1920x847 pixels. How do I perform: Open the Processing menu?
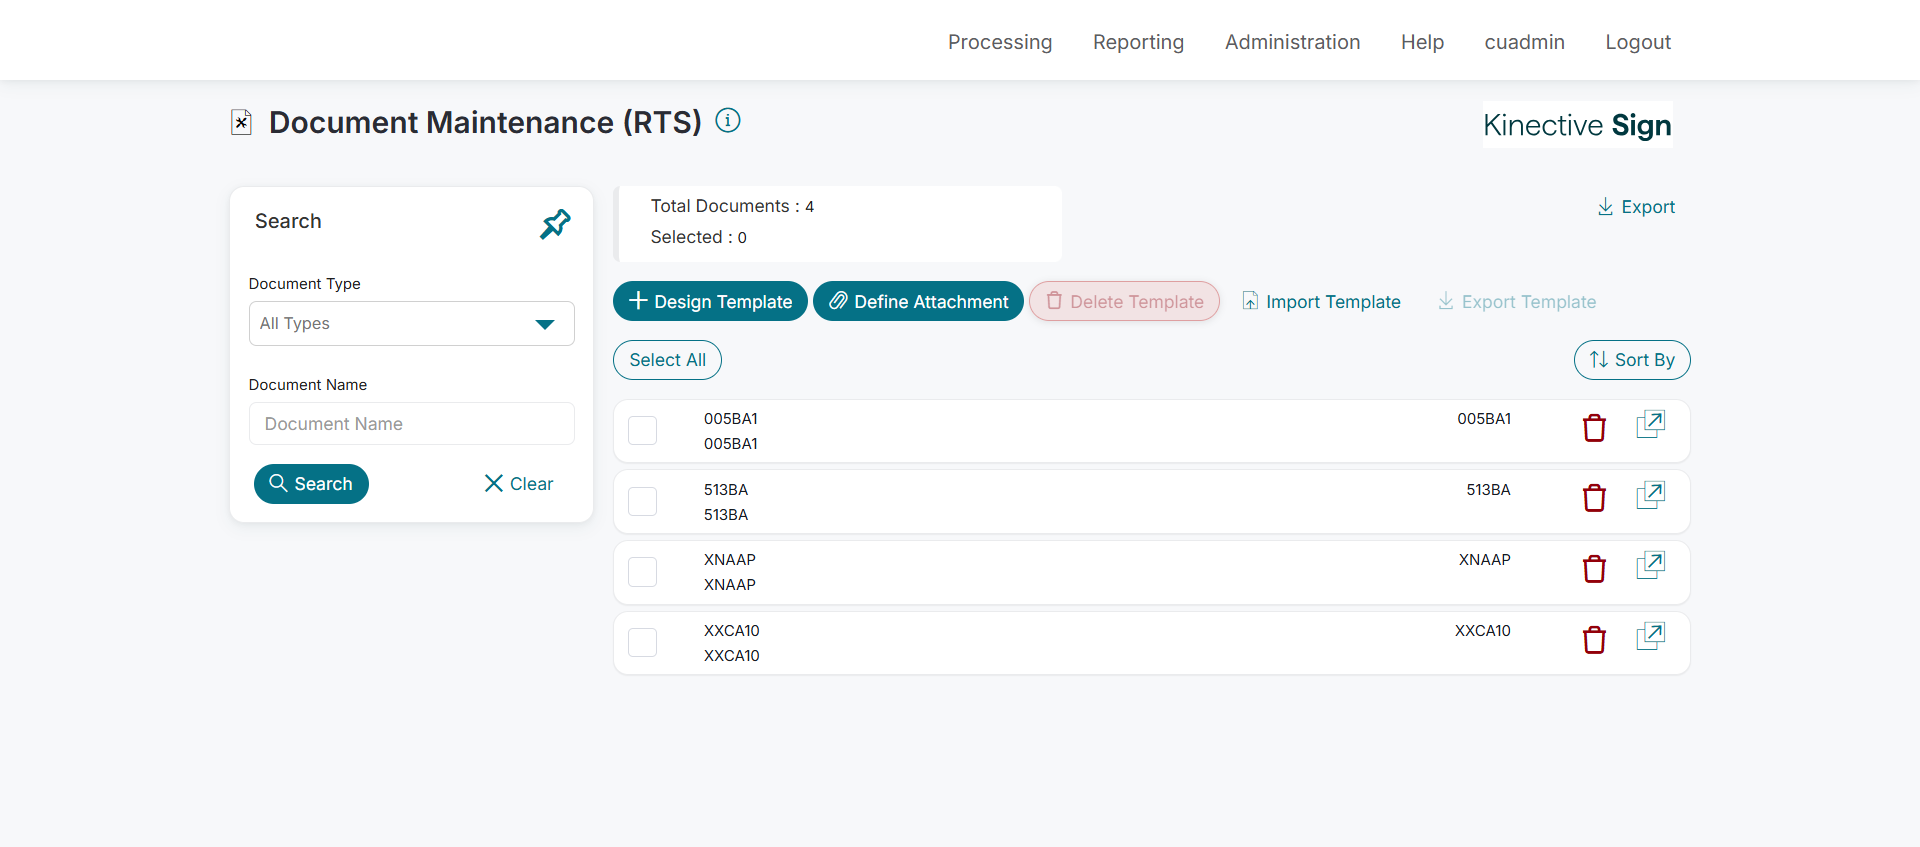coord(1000,42)
